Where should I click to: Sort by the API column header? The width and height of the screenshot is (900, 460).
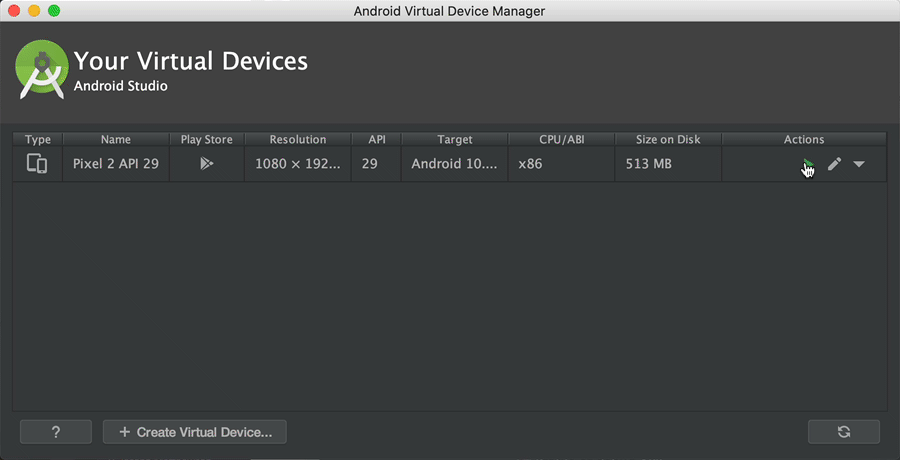pyautogui.click(x=377, y=140)
